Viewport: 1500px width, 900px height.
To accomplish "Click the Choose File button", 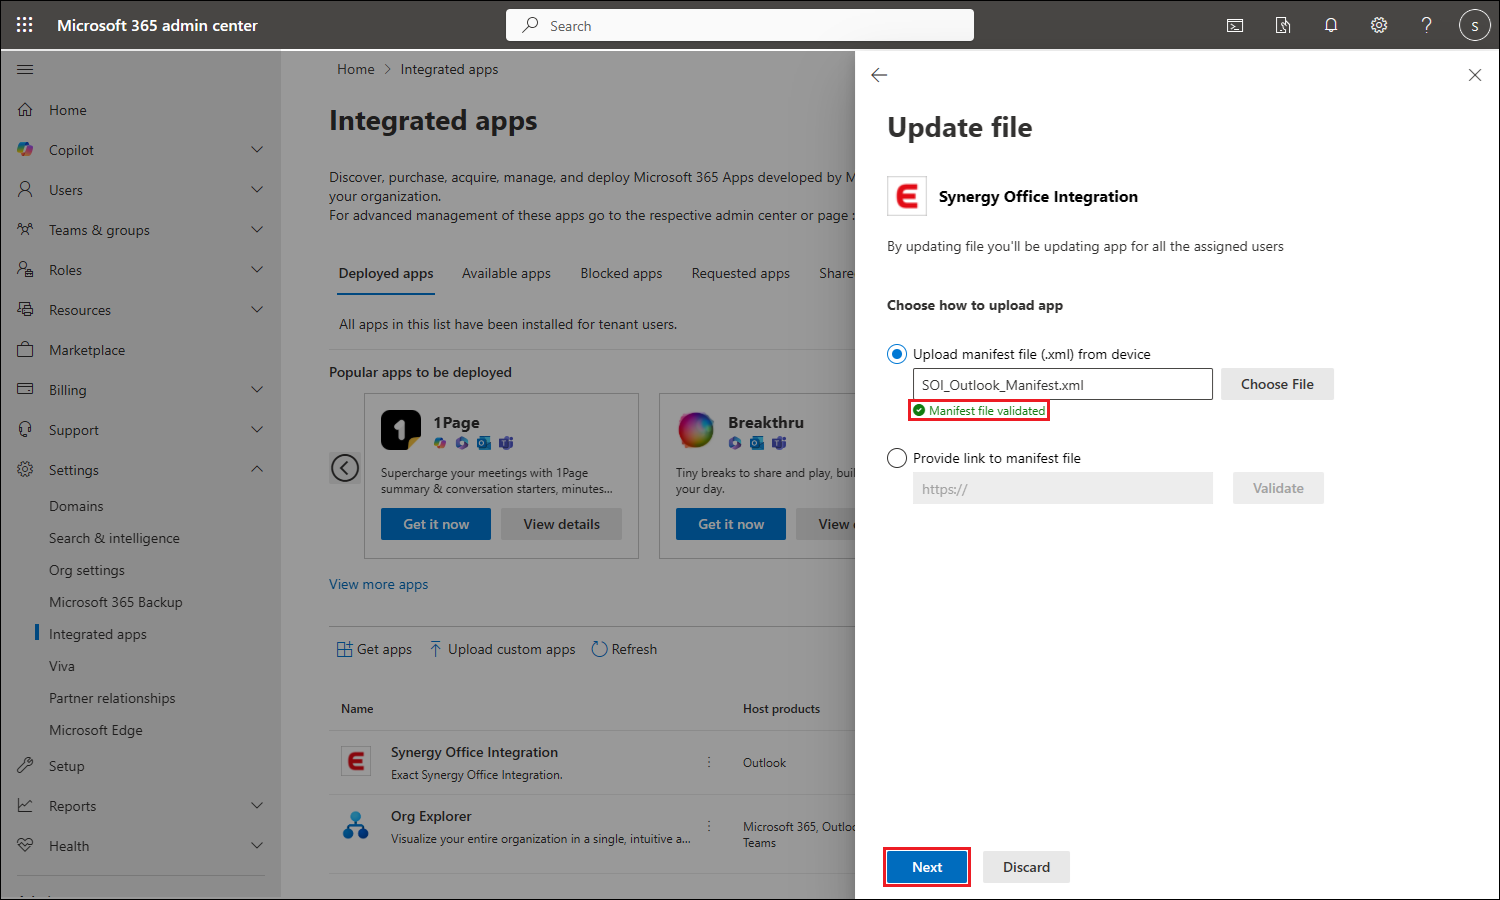I will [1277, 384].
